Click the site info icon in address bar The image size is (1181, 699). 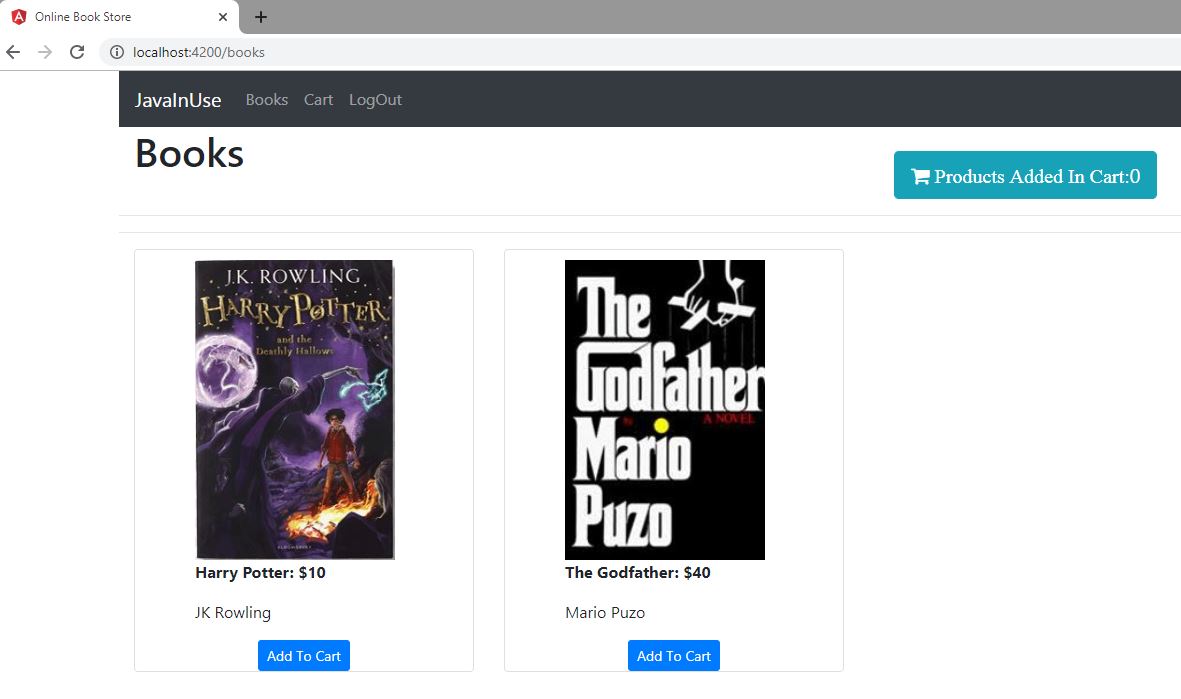(x=117, y=52)
